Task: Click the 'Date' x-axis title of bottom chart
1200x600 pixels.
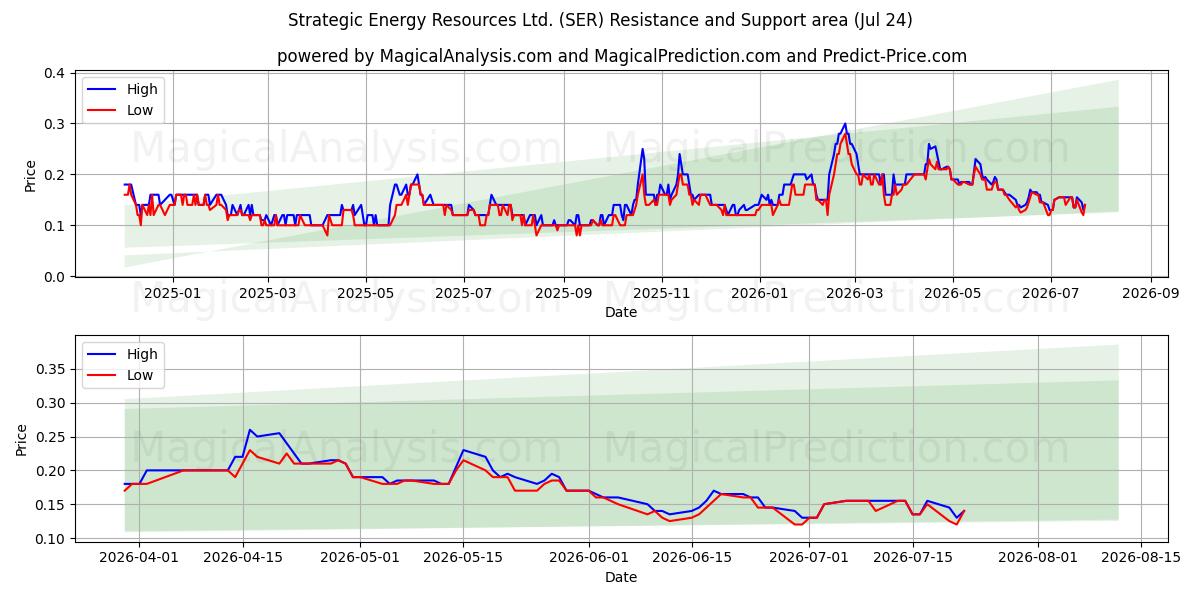Action: point(621,577)
